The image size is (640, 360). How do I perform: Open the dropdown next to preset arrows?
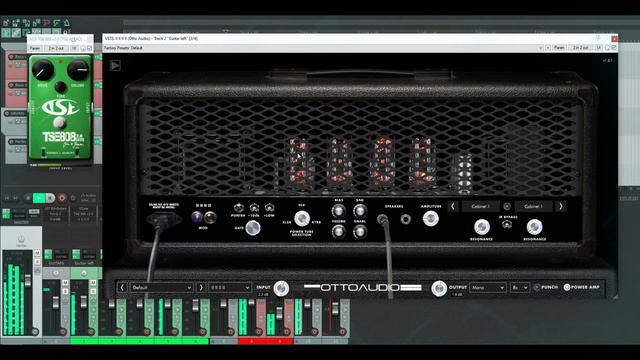230,287
